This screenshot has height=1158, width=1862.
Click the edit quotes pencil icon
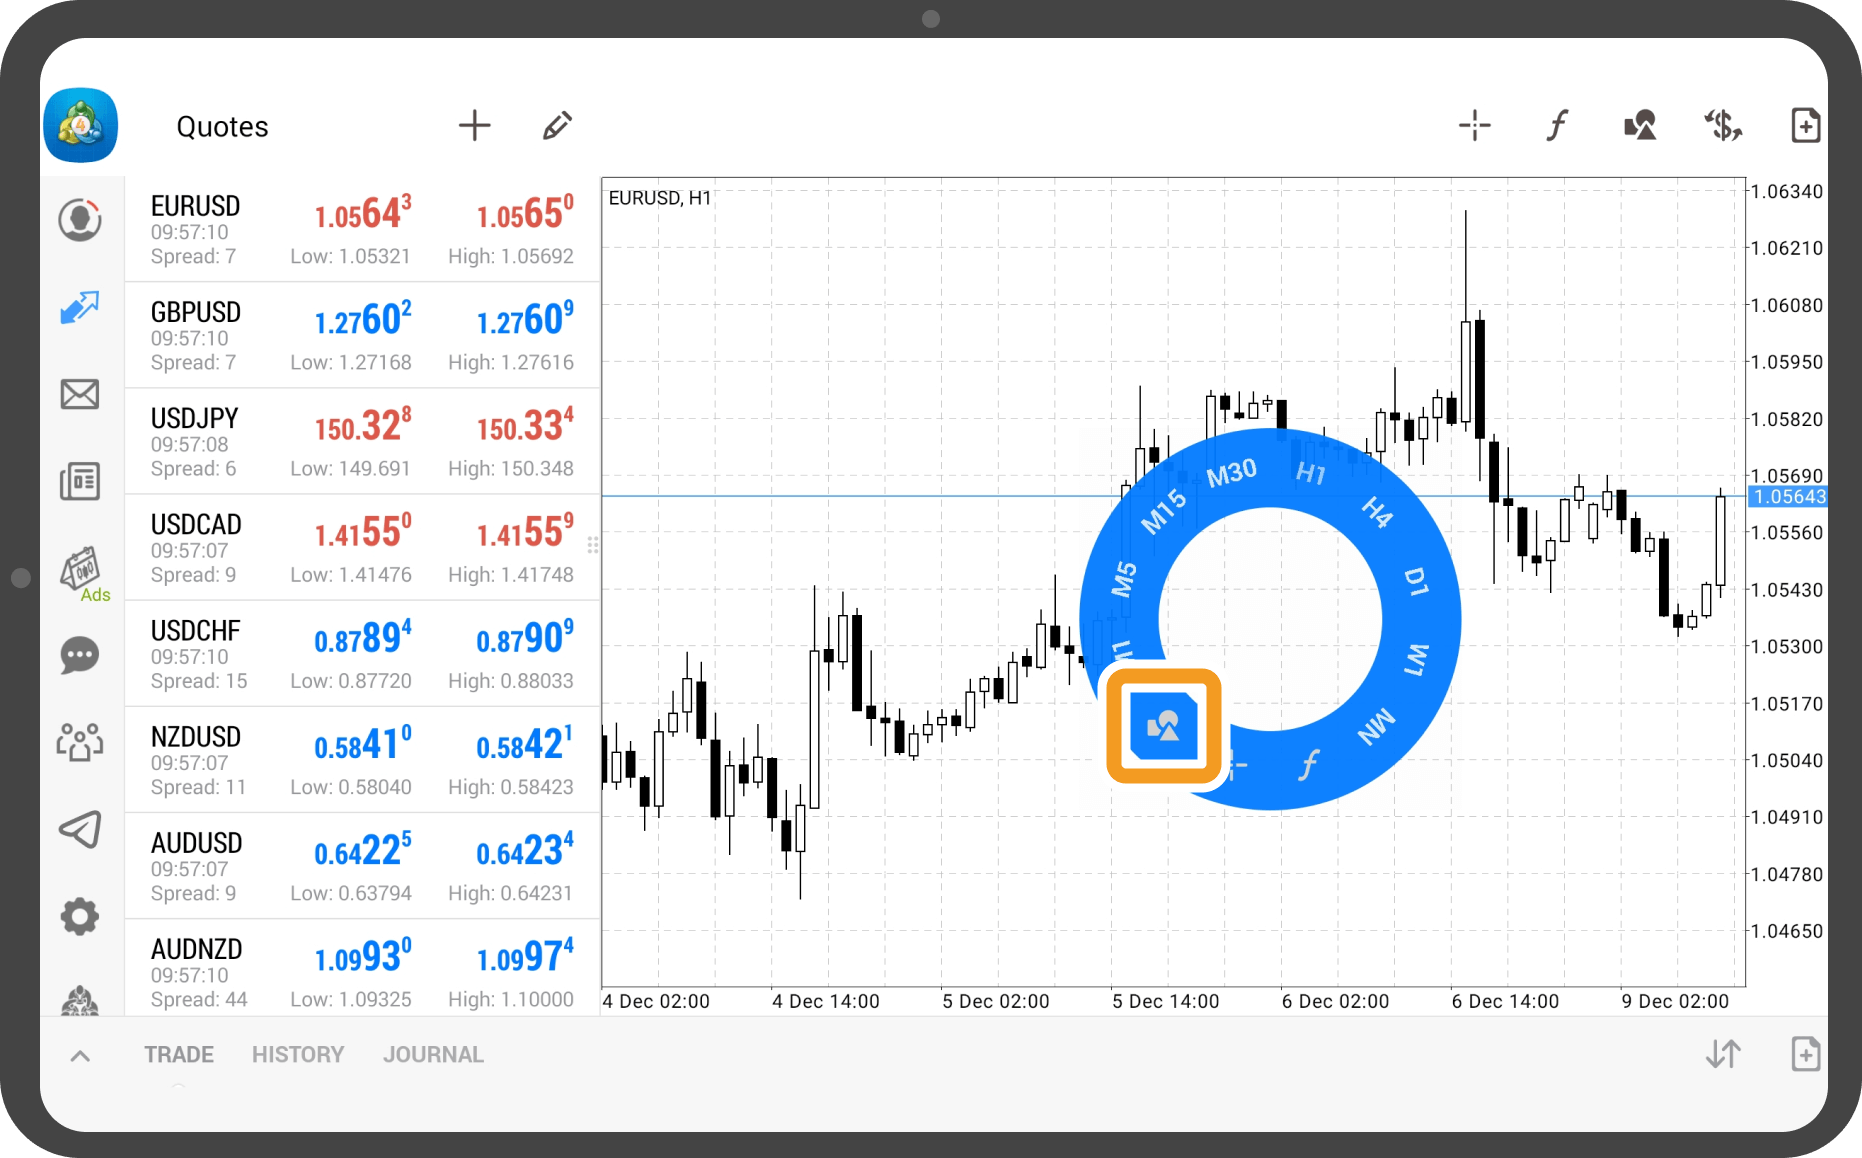click(x=557, y=126)
